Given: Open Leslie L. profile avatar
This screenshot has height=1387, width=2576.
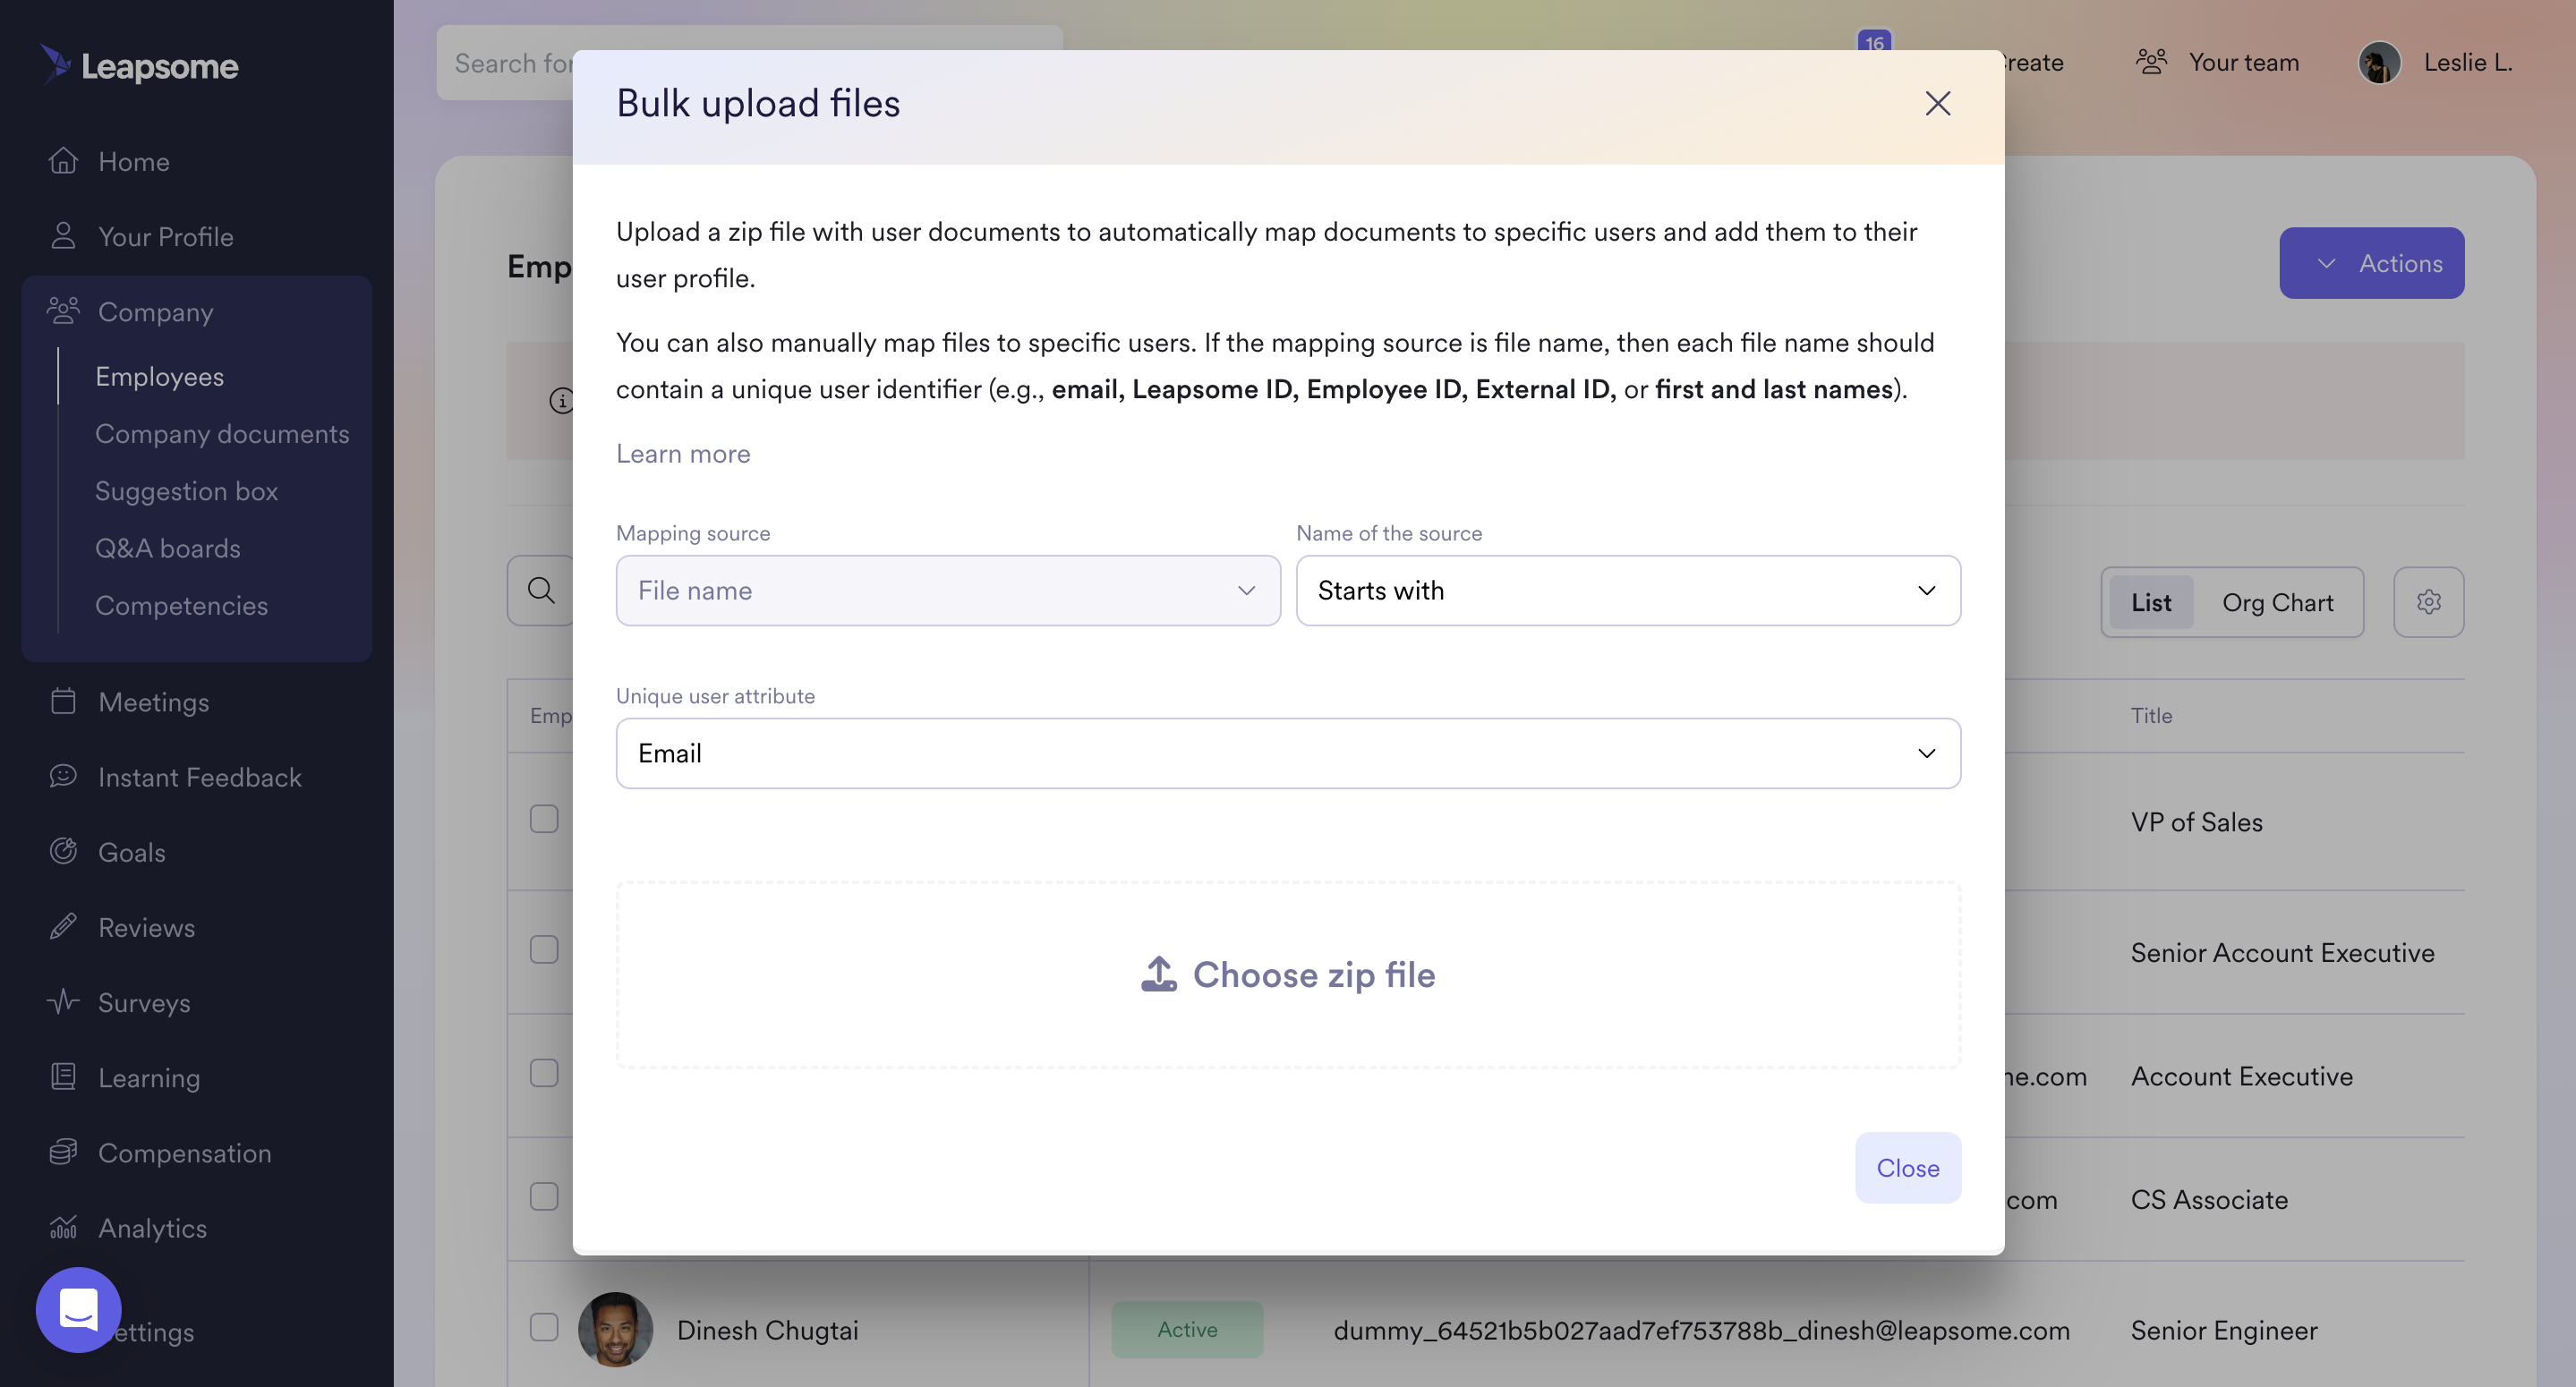Looking at the screenshot, I should 2379,62.
